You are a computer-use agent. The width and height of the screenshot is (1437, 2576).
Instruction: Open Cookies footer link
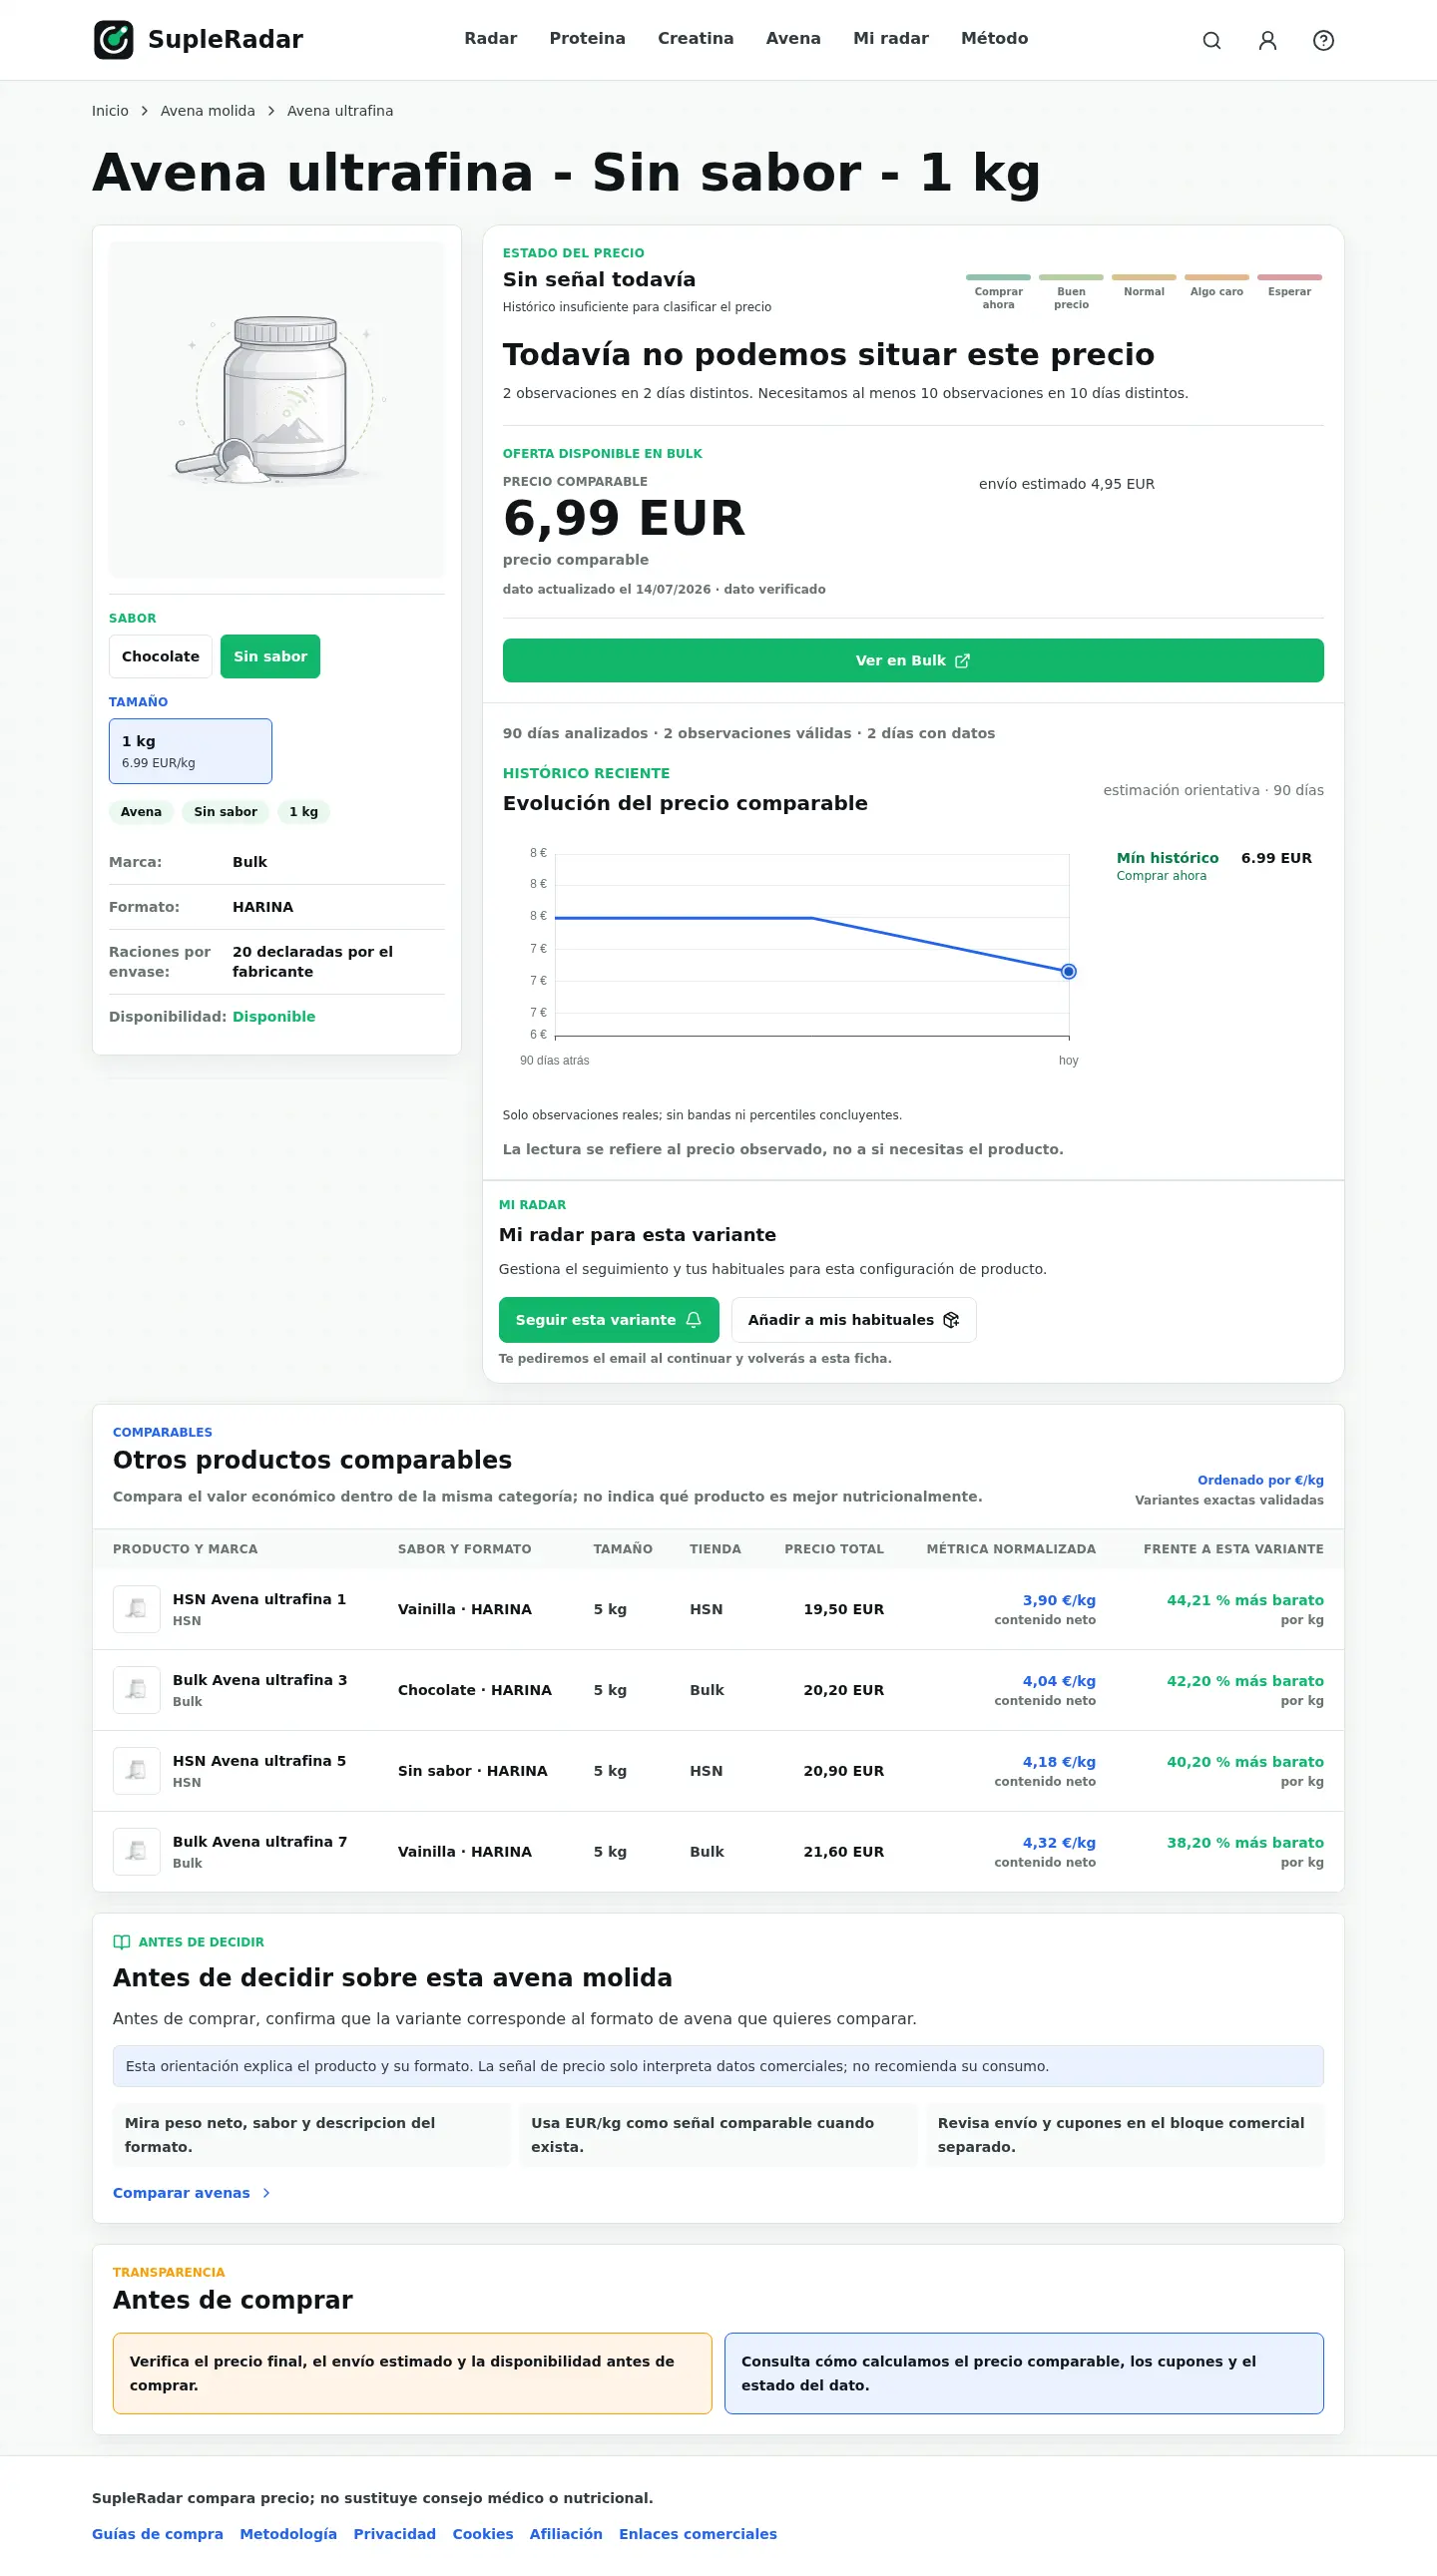(x=483, y=2534)
